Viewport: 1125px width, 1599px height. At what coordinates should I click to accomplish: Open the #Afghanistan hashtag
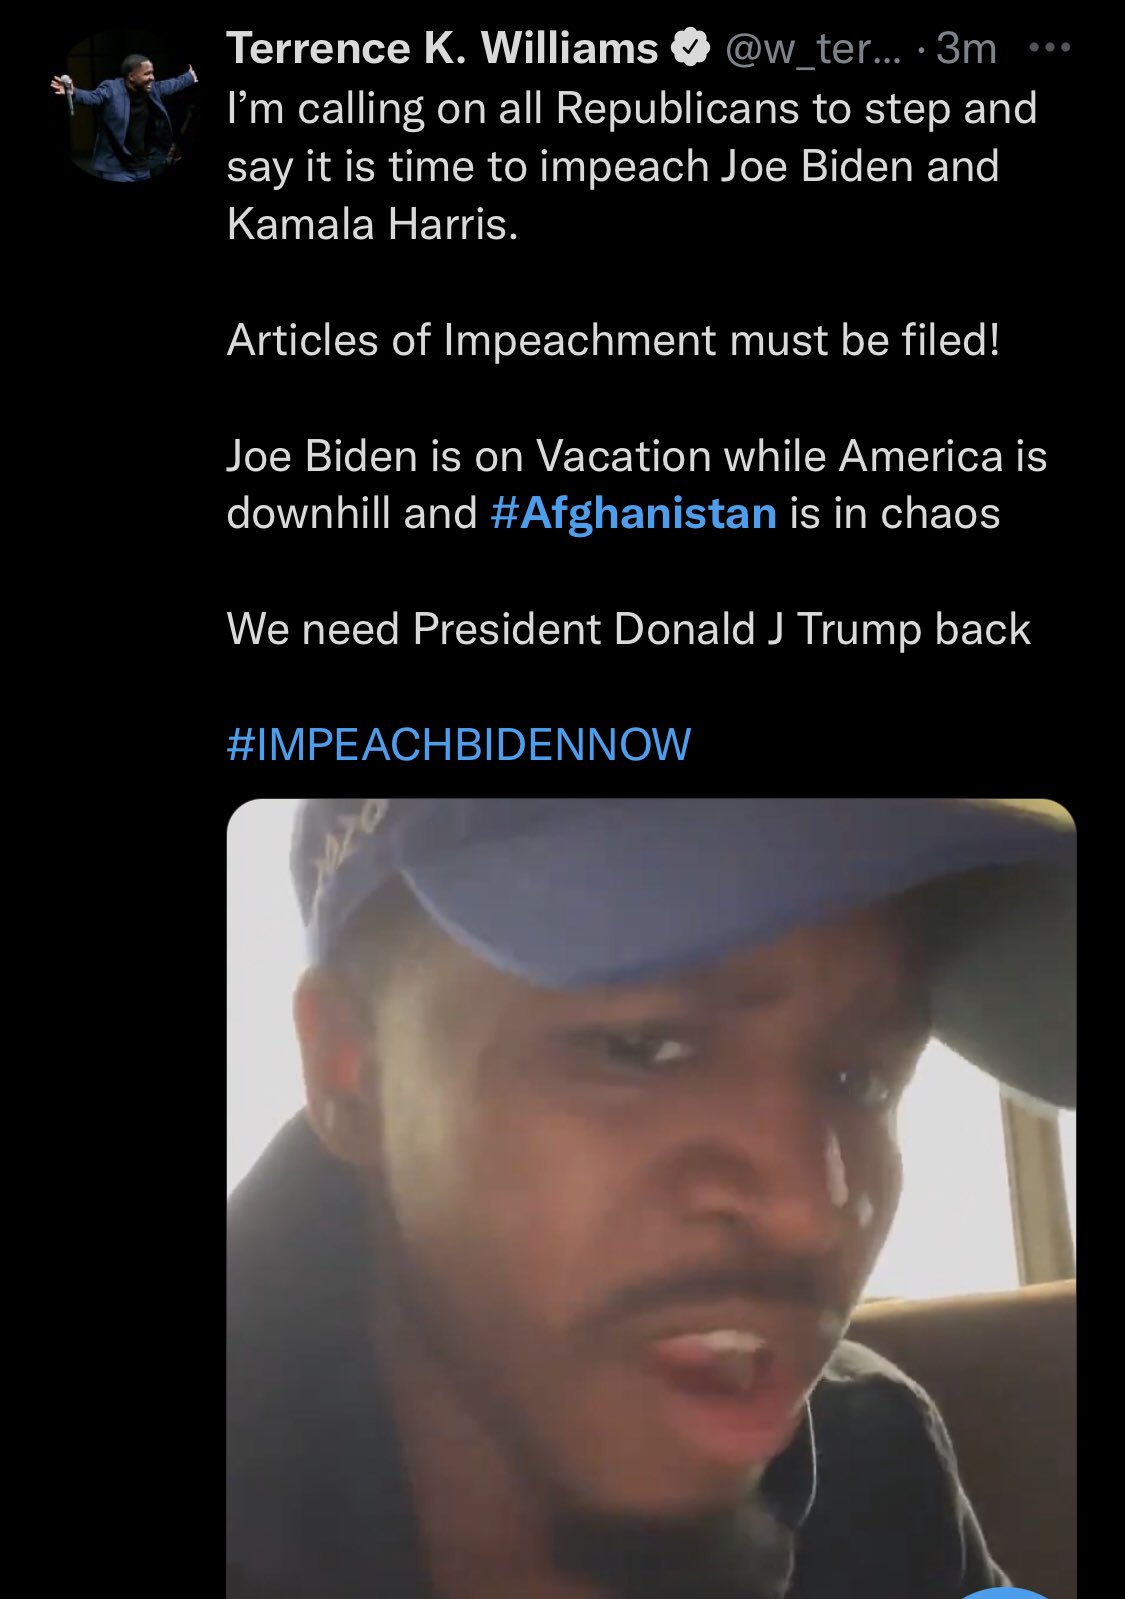pos(634,514)
